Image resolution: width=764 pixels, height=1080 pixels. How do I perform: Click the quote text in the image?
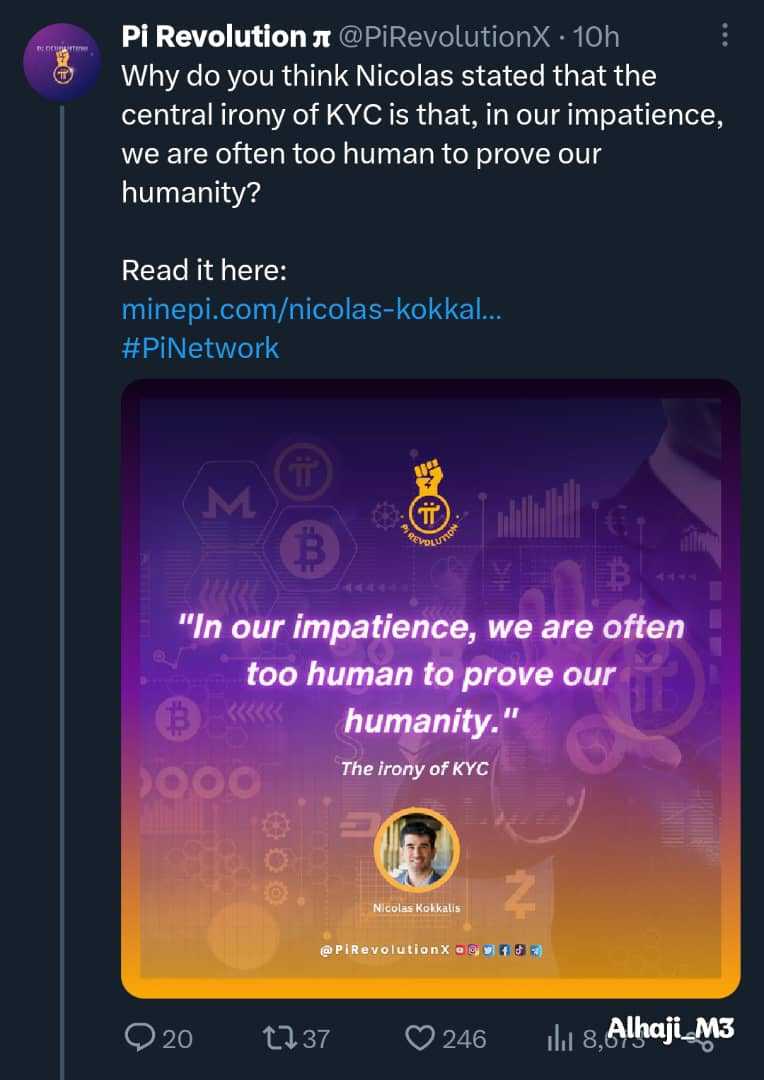[x=430, y=673]
